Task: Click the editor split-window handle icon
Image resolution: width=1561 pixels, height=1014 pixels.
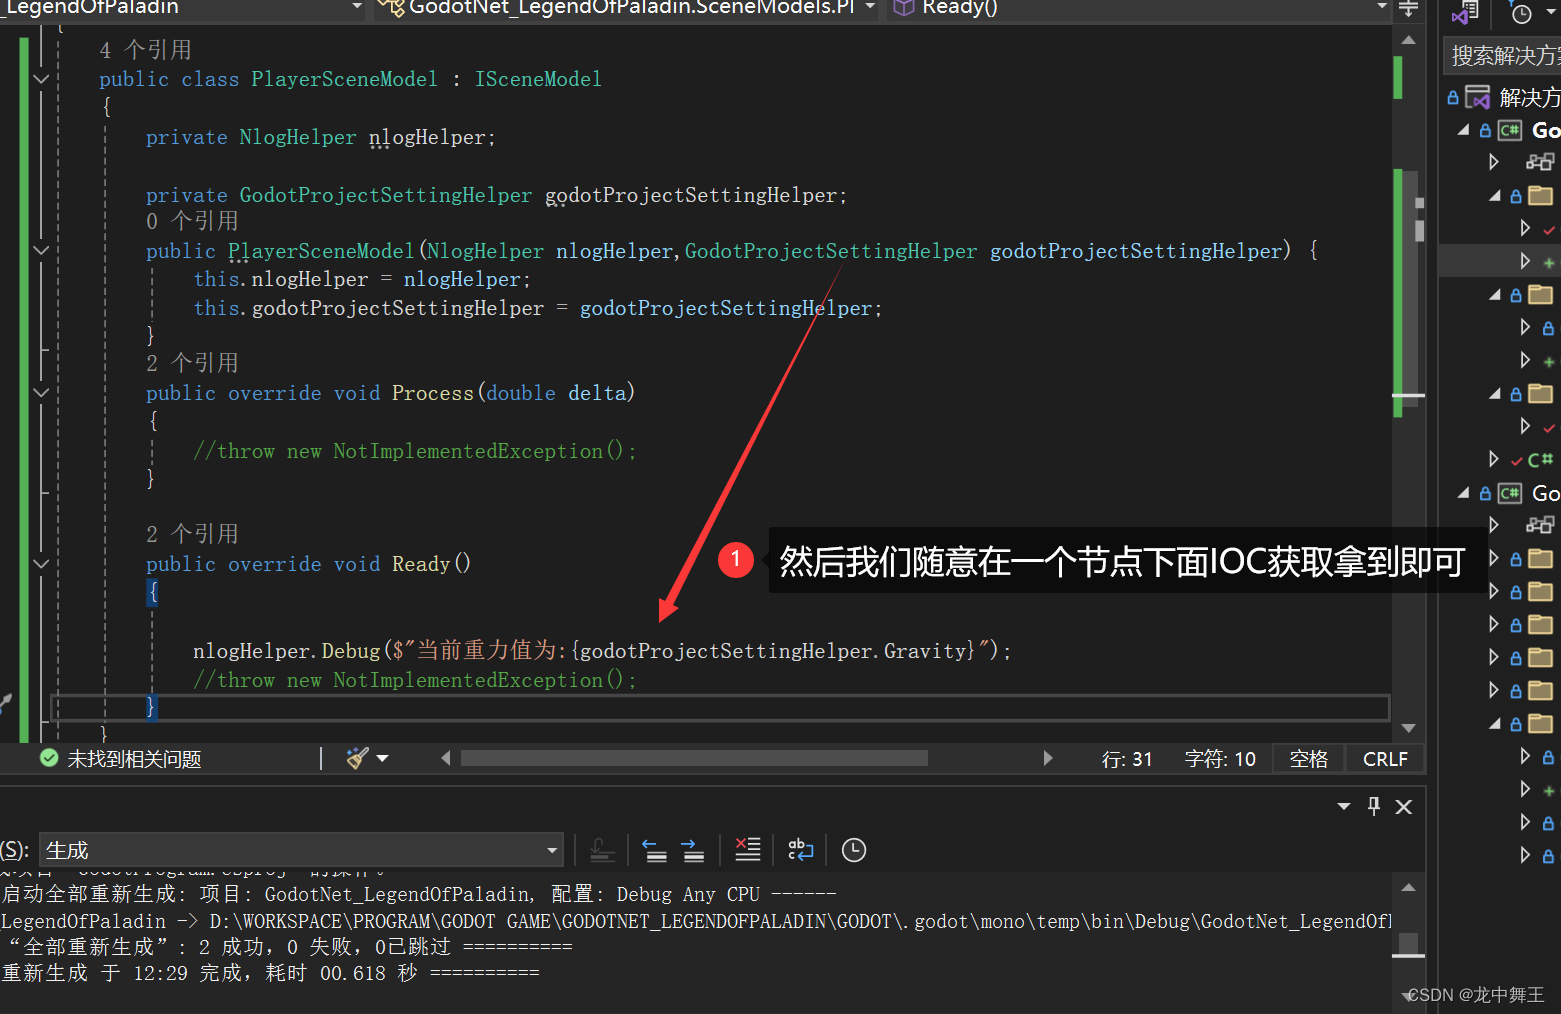Action: [x=1408, y=9]
